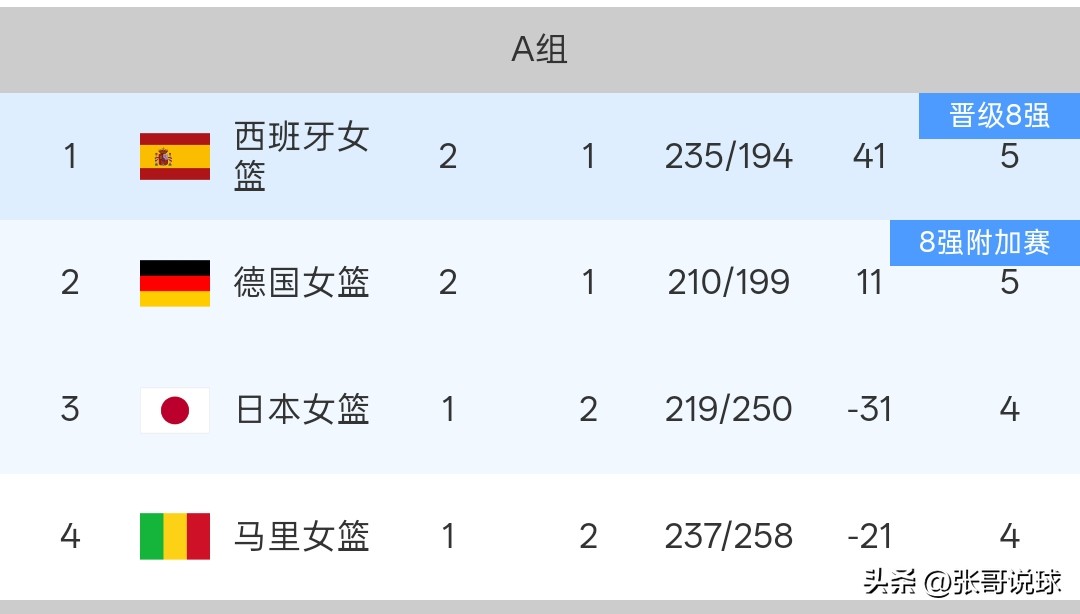This screenshot has width=1080, height=614.
Task: Click Spain's point differential 41
Action: click(x=869, y=156)
